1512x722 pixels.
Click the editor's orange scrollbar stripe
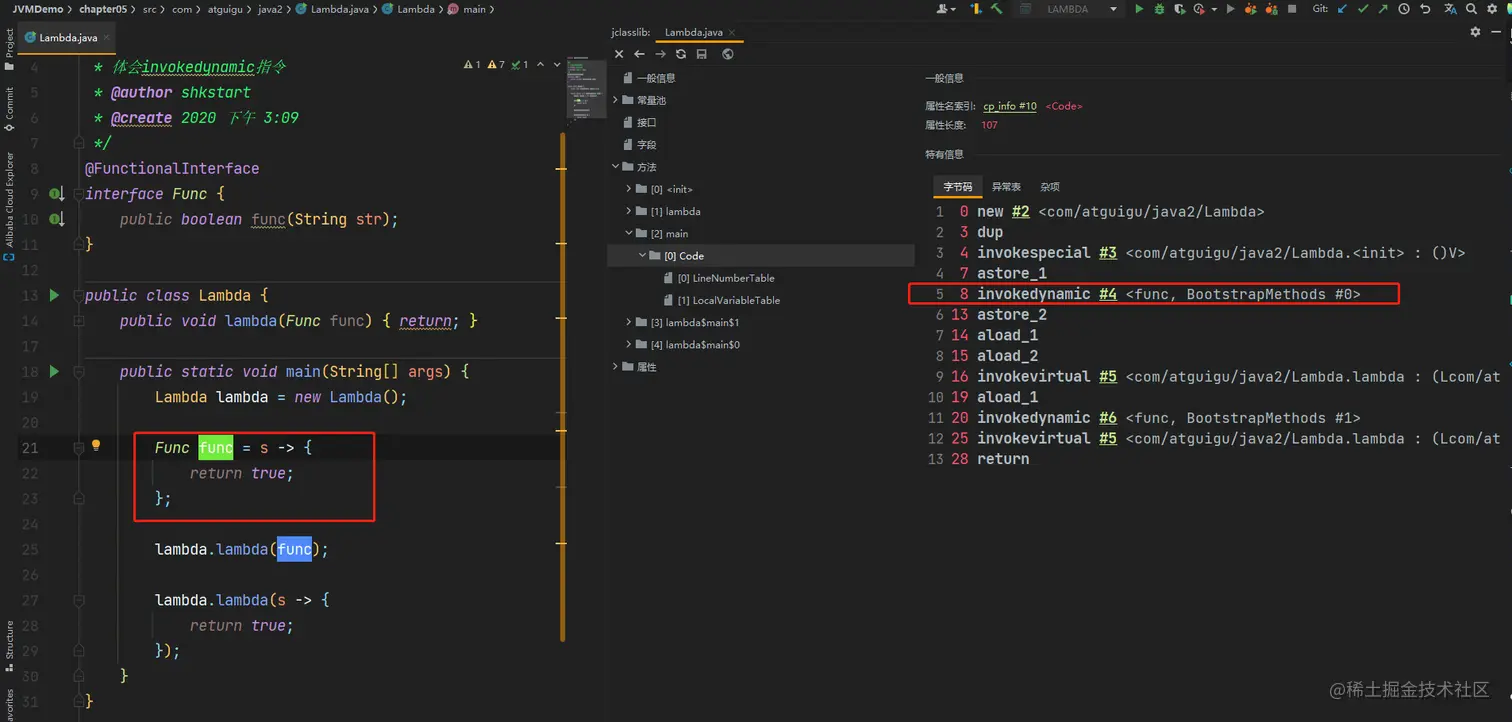point(564,386)
